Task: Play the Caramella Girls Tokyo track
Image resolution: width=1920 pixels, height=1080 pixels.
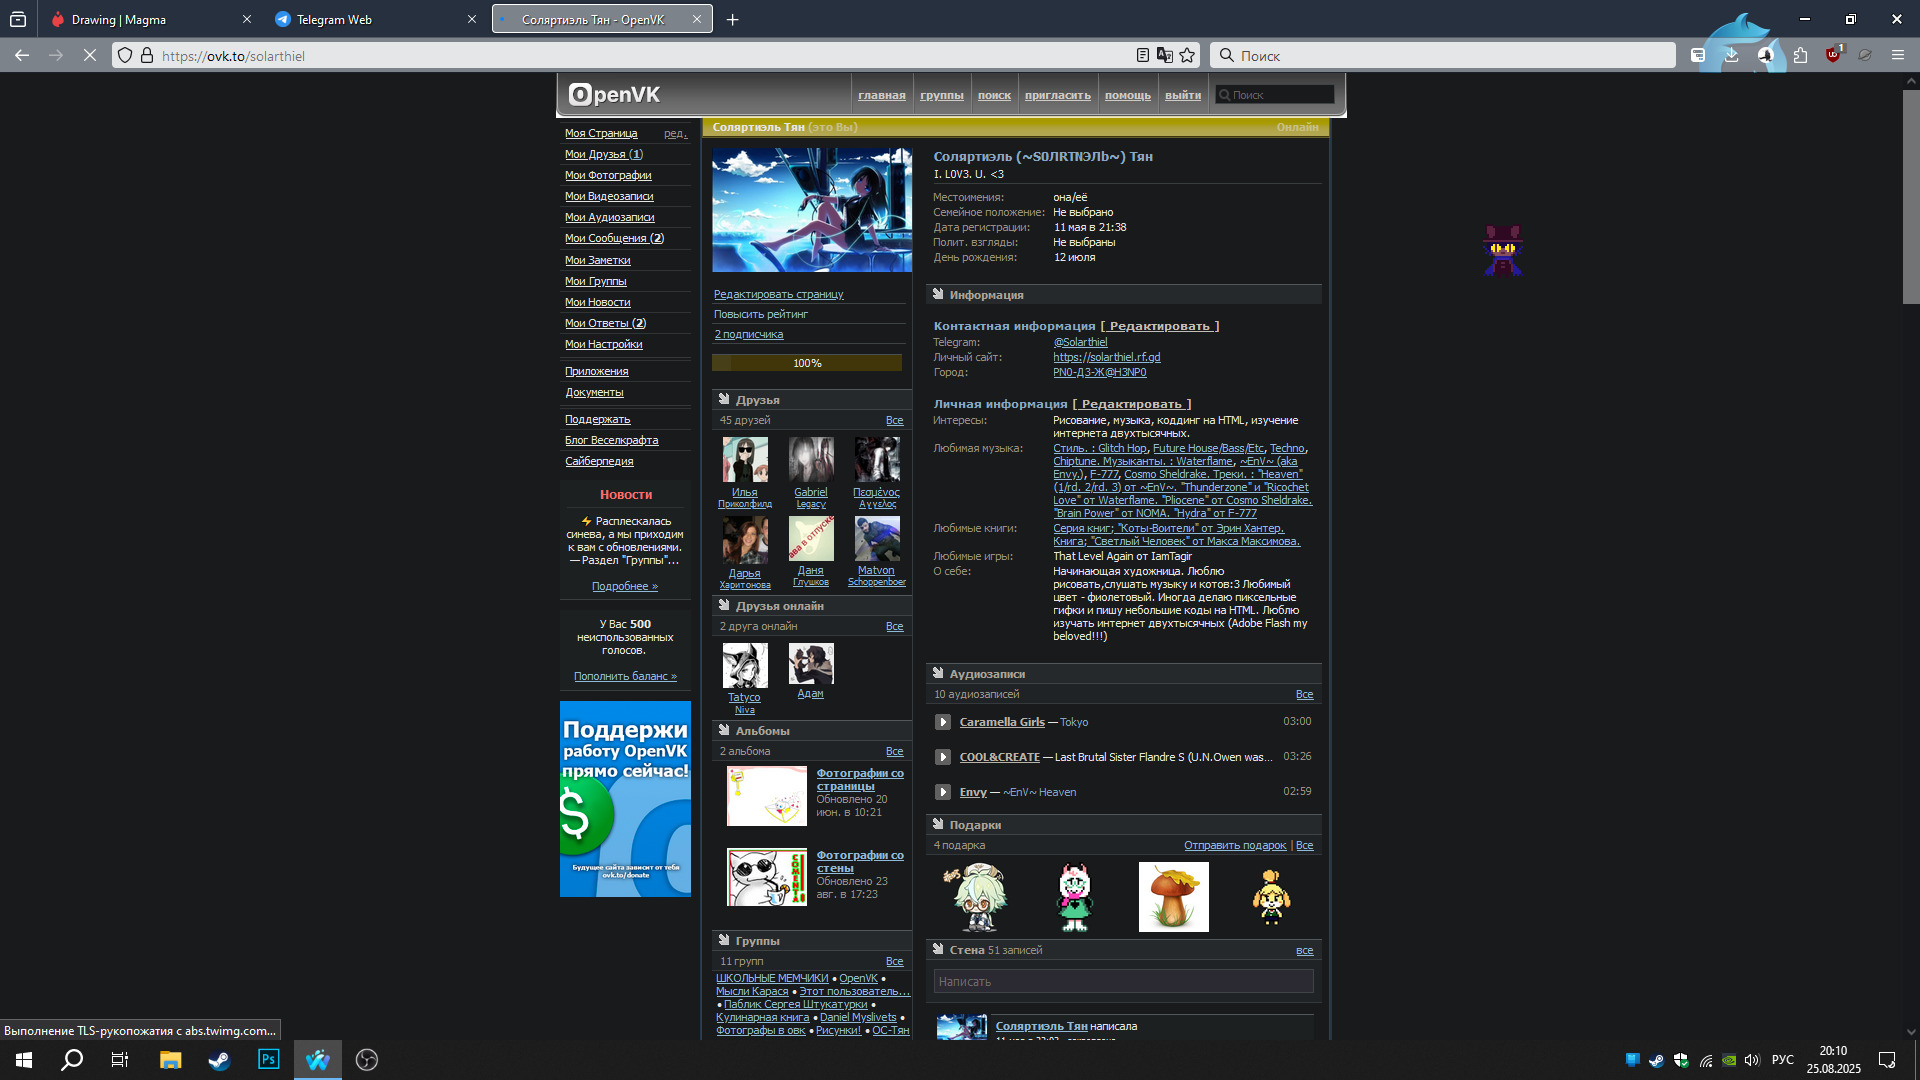Action: tap(942, 722)
